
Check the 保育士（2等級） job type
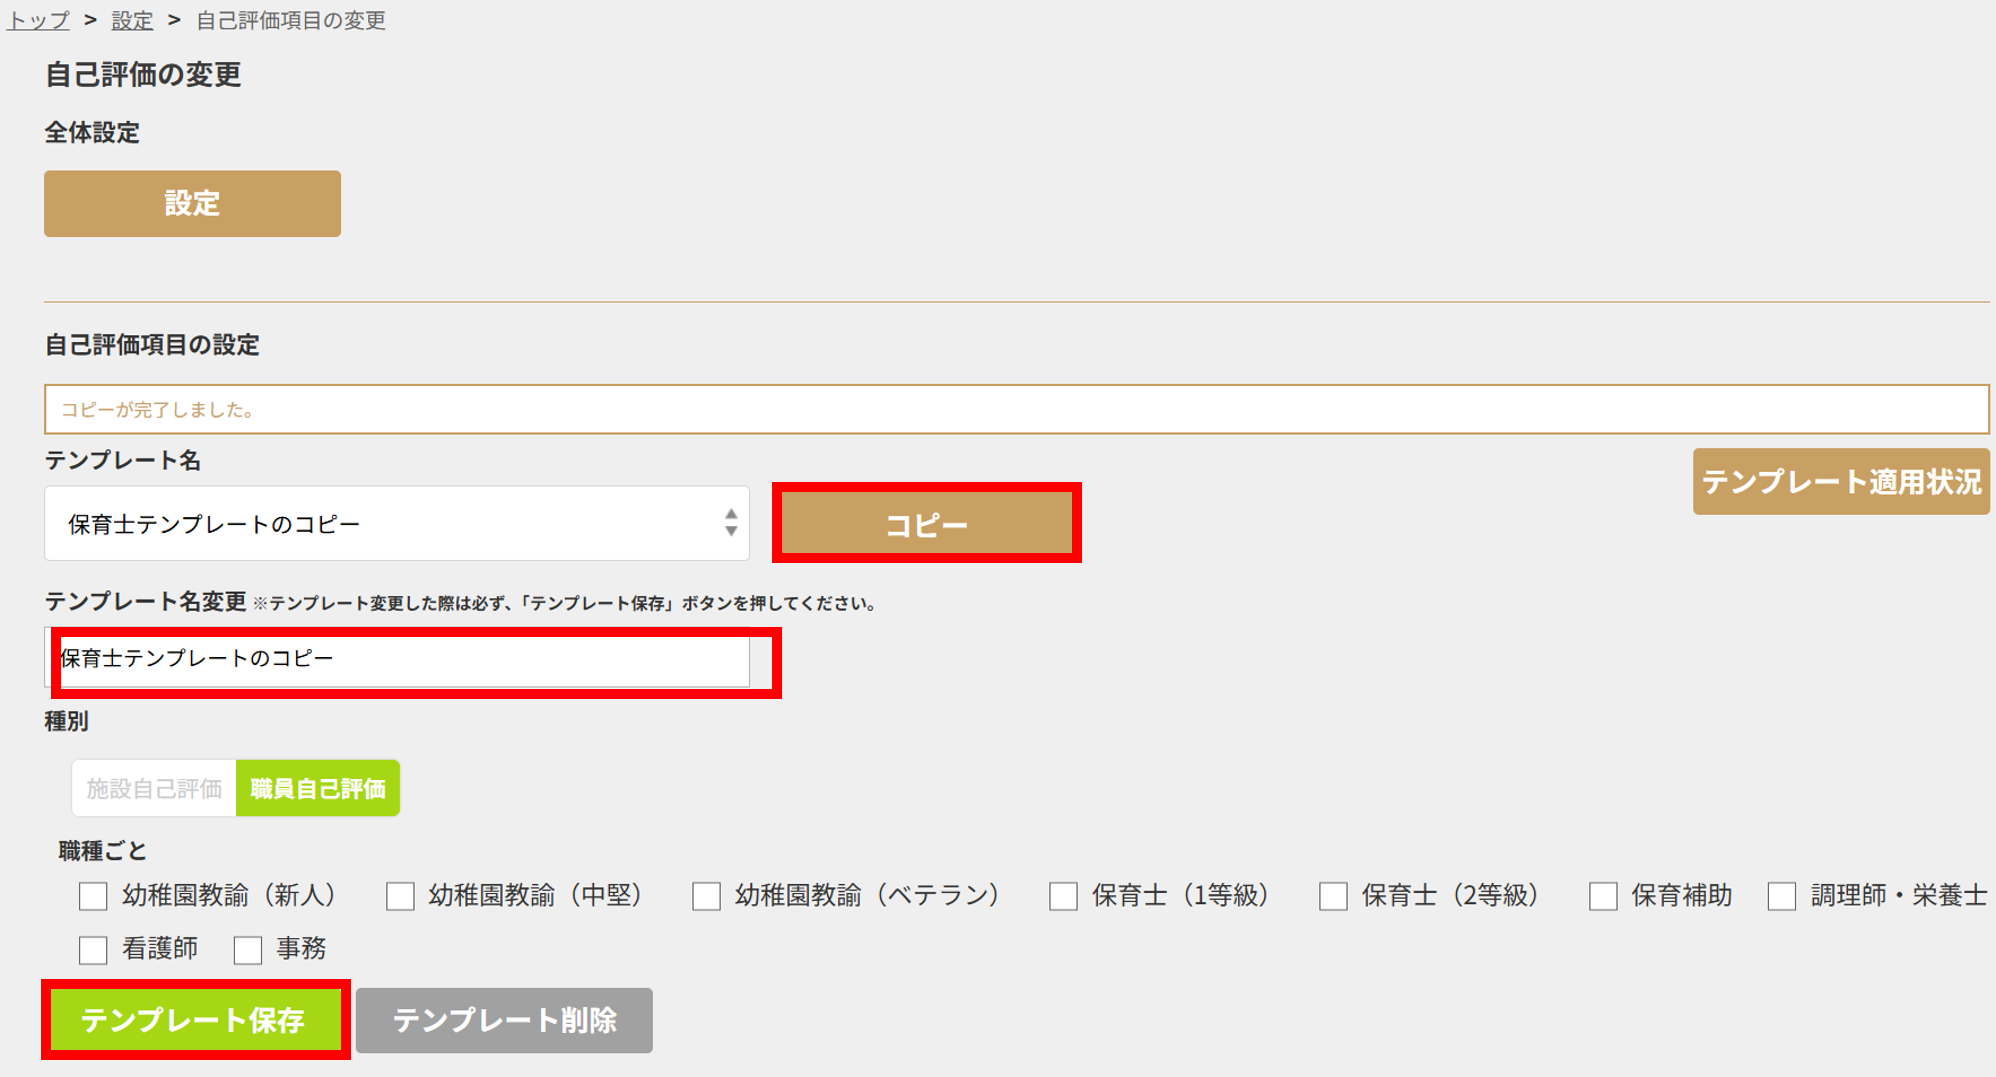click(x=1333, y=896)
